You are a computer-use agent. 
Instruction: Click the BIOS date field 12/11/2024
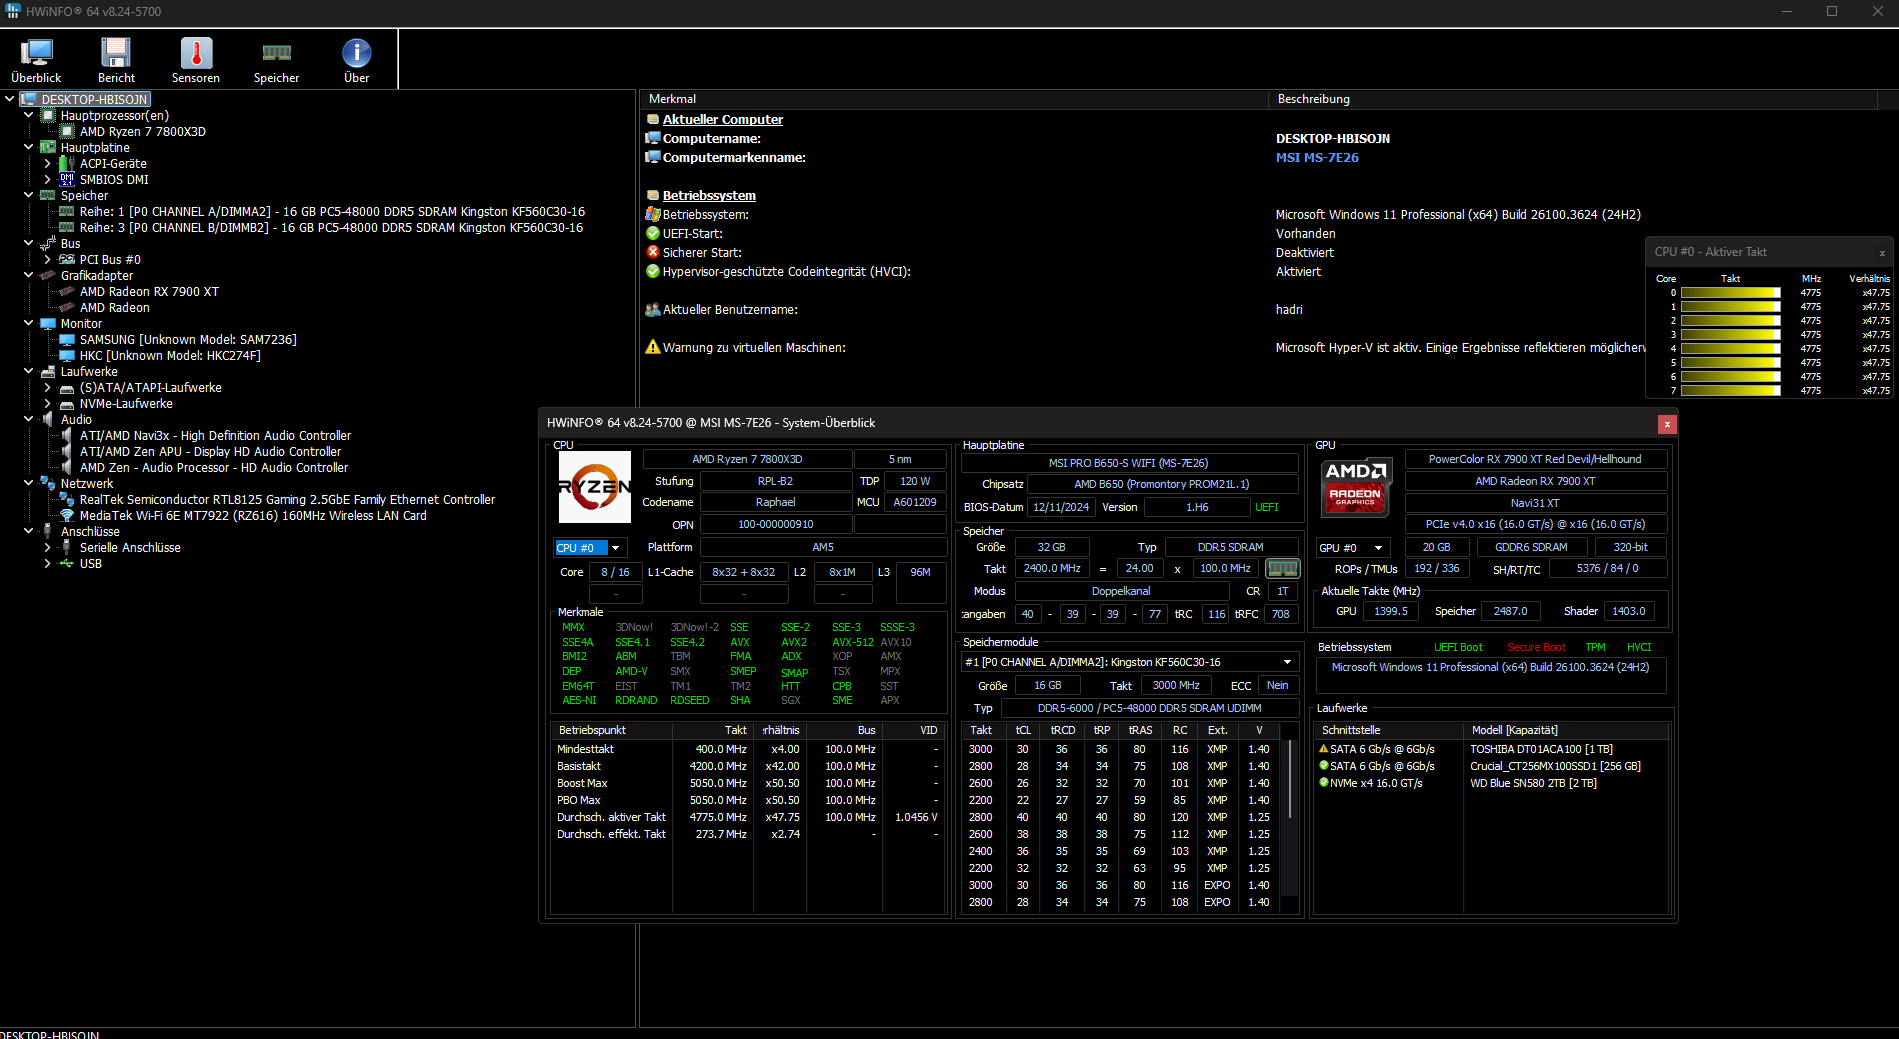coord(1060,507)
